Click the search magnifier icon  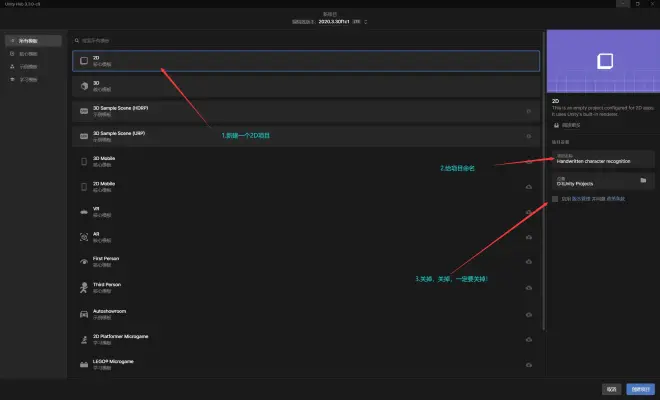(77, 40)
